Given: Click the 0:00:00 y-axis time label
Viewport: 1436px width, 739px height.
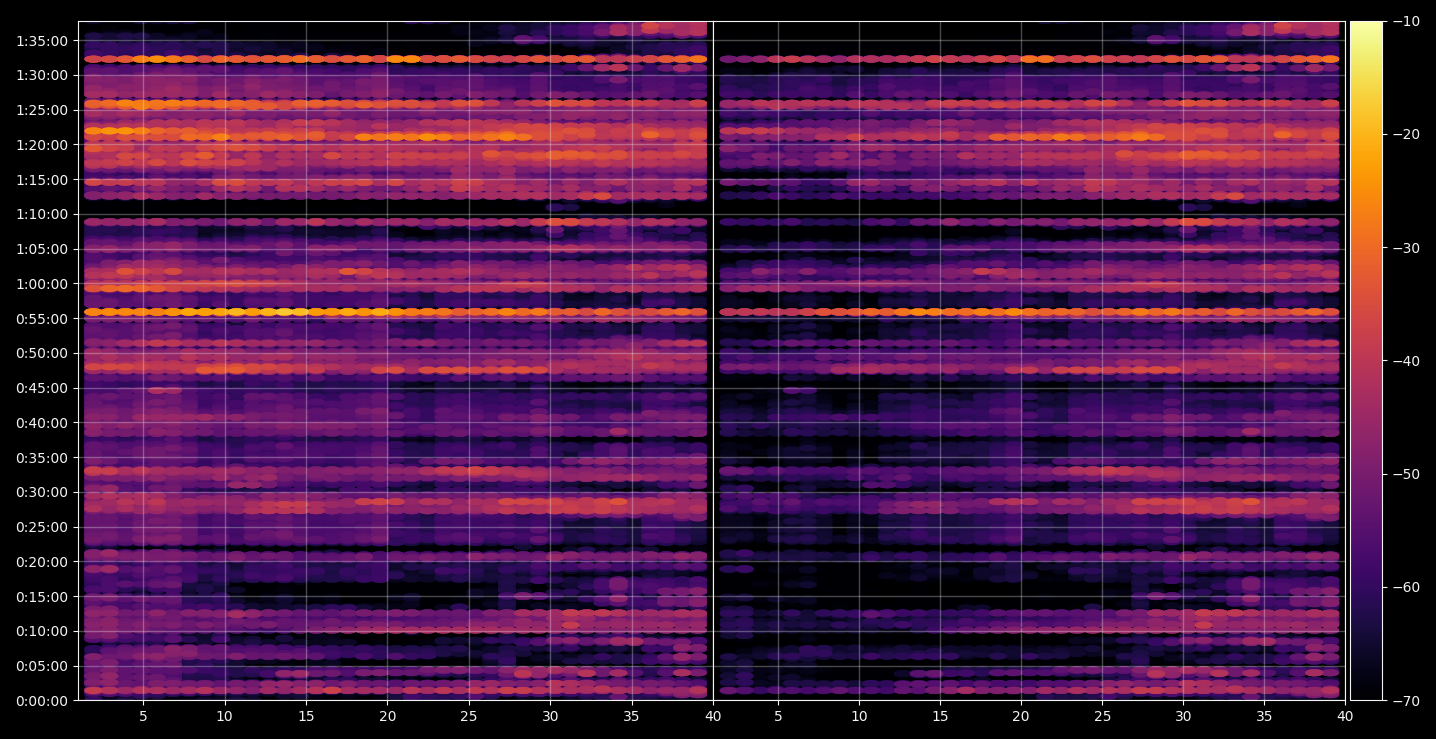Looking at the screenshot, I should click(42, 701).
